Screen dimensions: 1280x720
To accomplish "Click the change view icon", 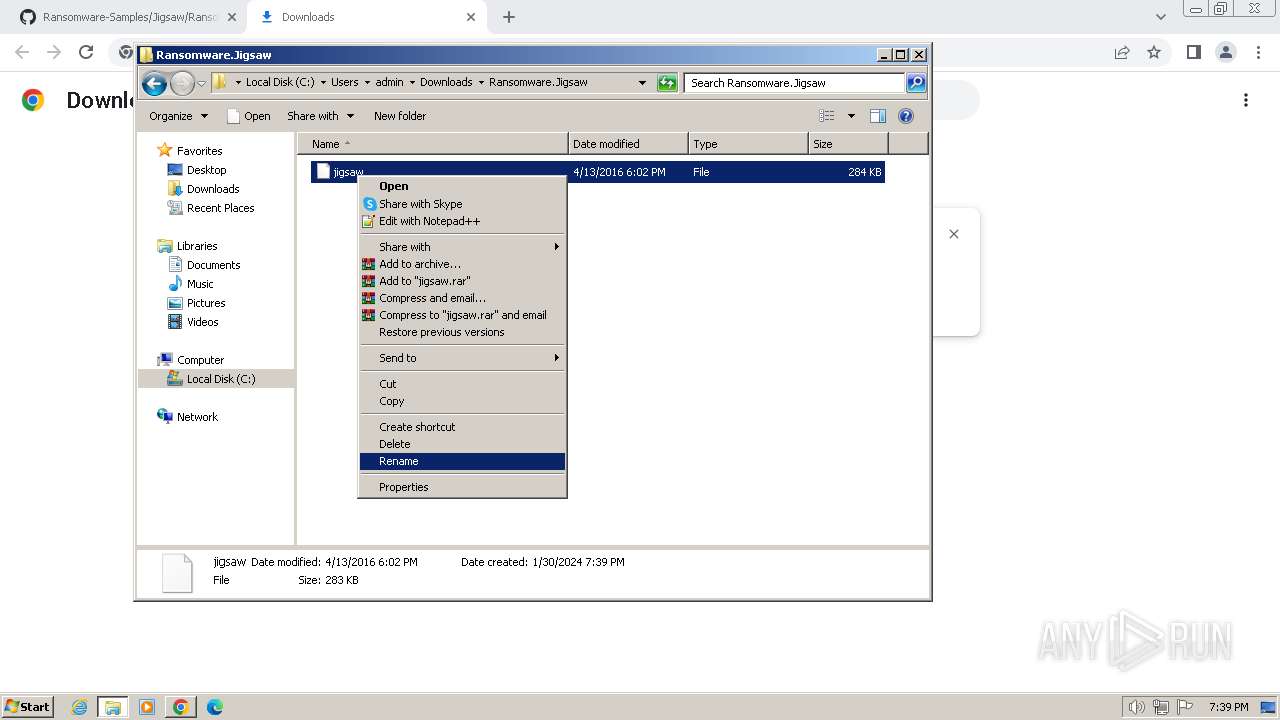I will [x=827, y=116].
